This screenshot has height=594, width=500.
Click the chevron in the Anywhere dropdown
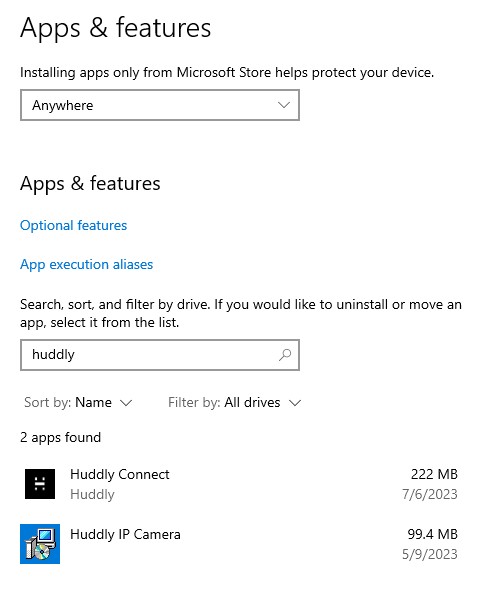(x=284, y=105)
